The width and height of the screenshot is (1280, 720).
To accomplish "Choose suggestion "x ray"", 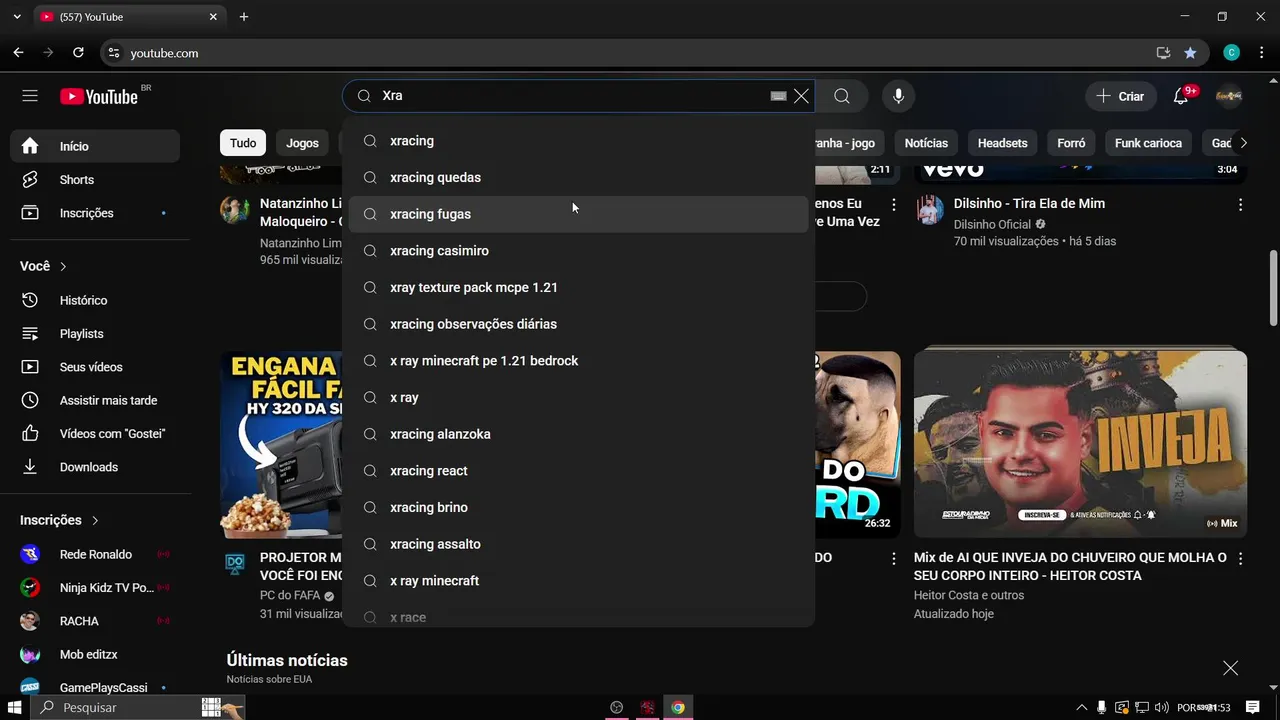I will (x=578, y=397).
